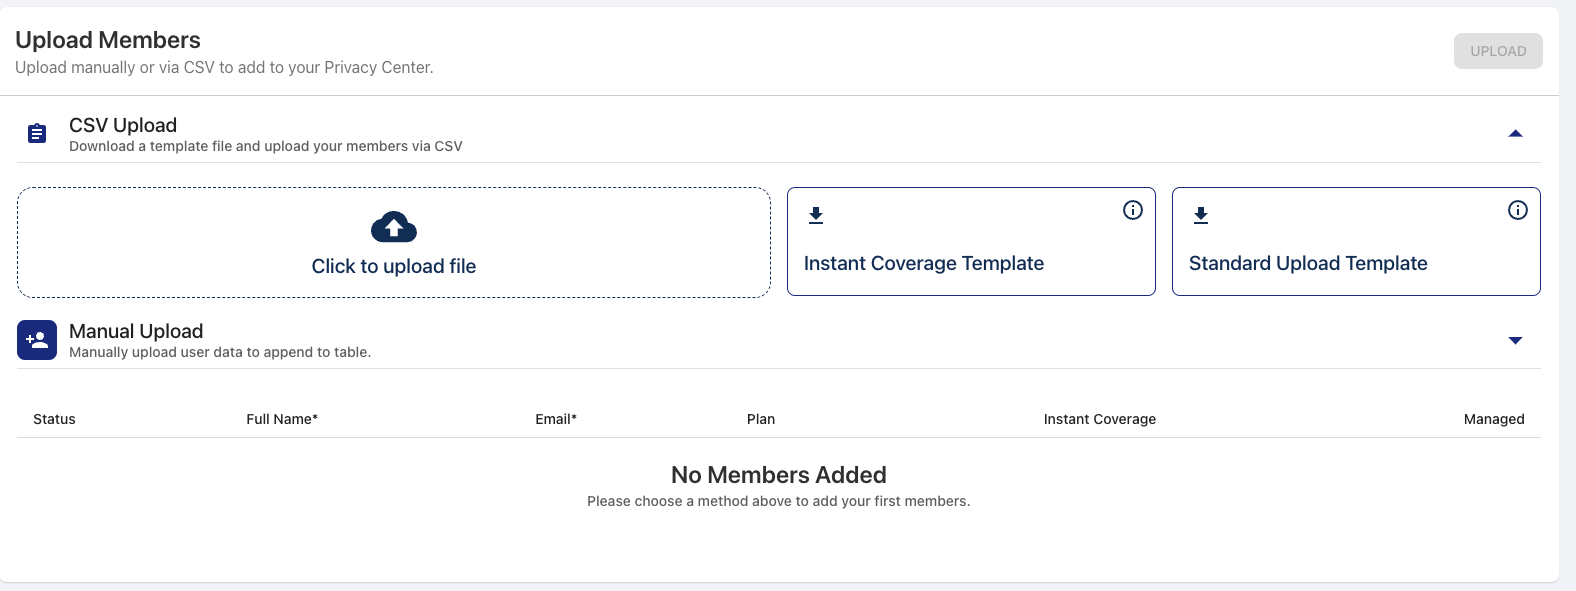This screenshot has height=591, width=1576.
Task: Click the Manual Upload add-person icon
Action: (37, 340)
